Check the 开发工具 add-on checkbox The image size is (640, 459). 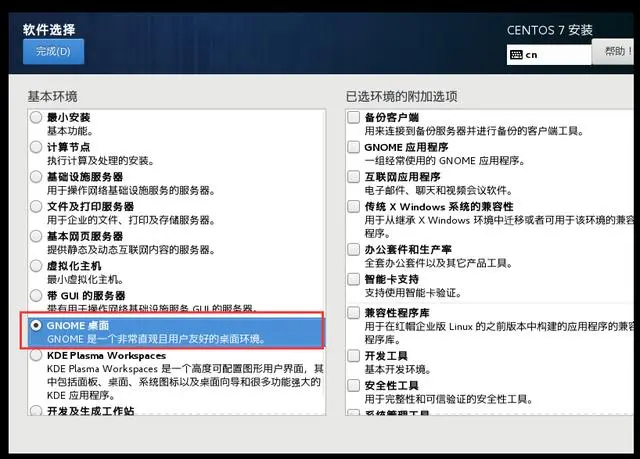353,356
